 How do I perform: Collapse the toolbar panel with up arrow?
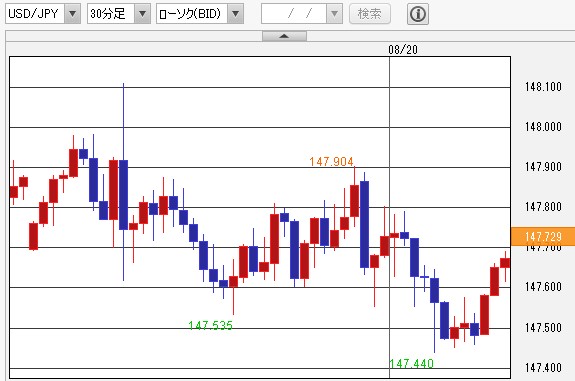click(x=284, y=36)
